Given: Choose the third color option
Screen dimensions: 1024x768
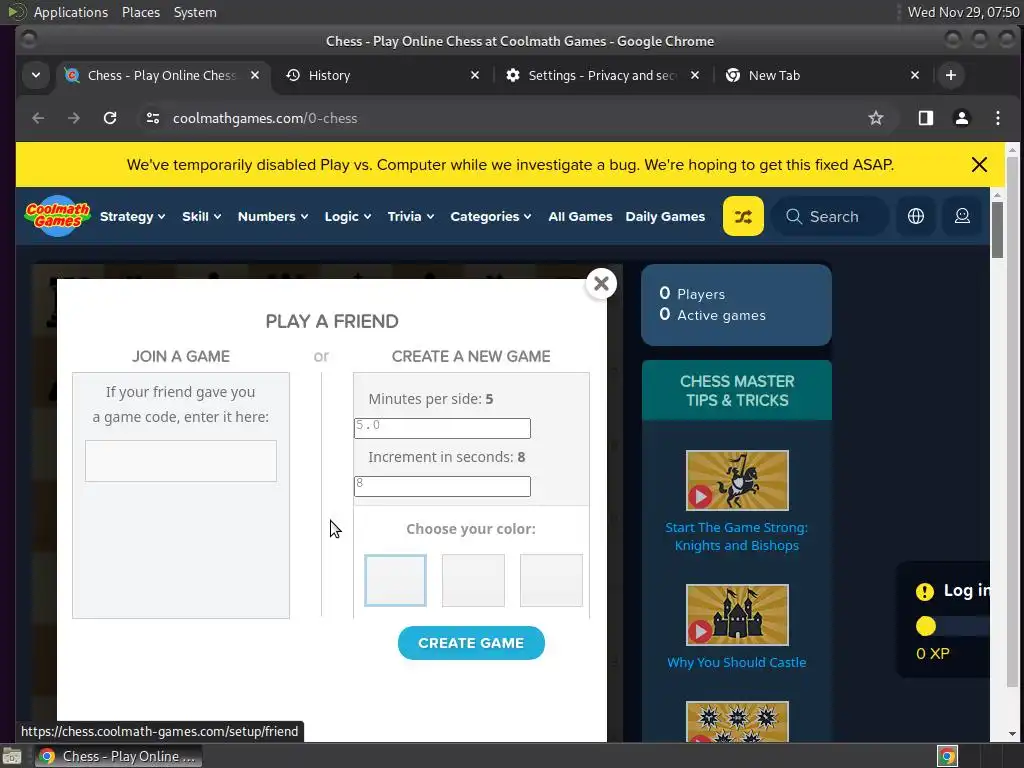Looking at the screenshot, I should pyautogui.click(x=551, y=580).
